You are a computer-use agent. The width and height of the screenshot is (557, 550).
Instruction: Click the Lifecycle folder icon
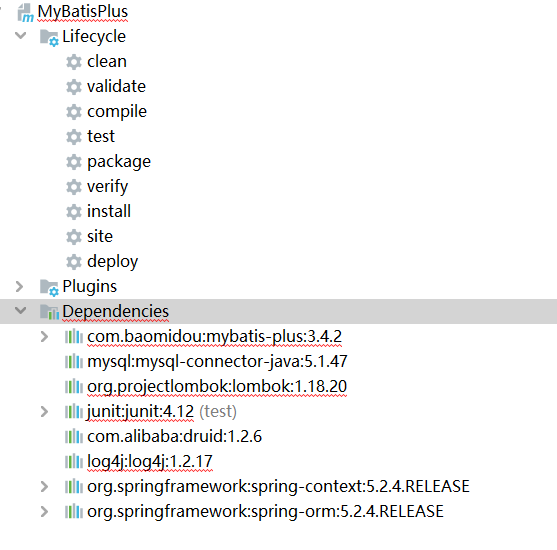click(49, 37)
